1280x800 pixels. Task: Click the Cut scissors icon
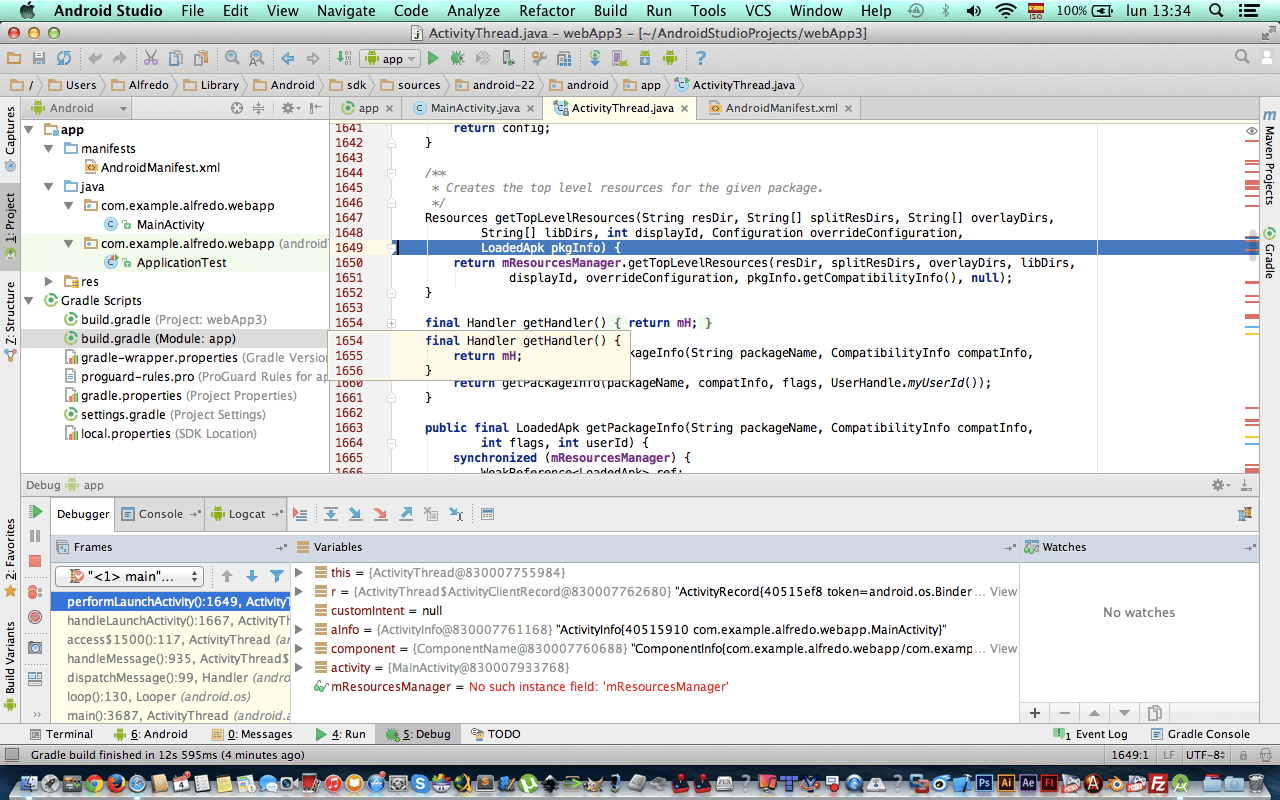[x=151, y=59]
